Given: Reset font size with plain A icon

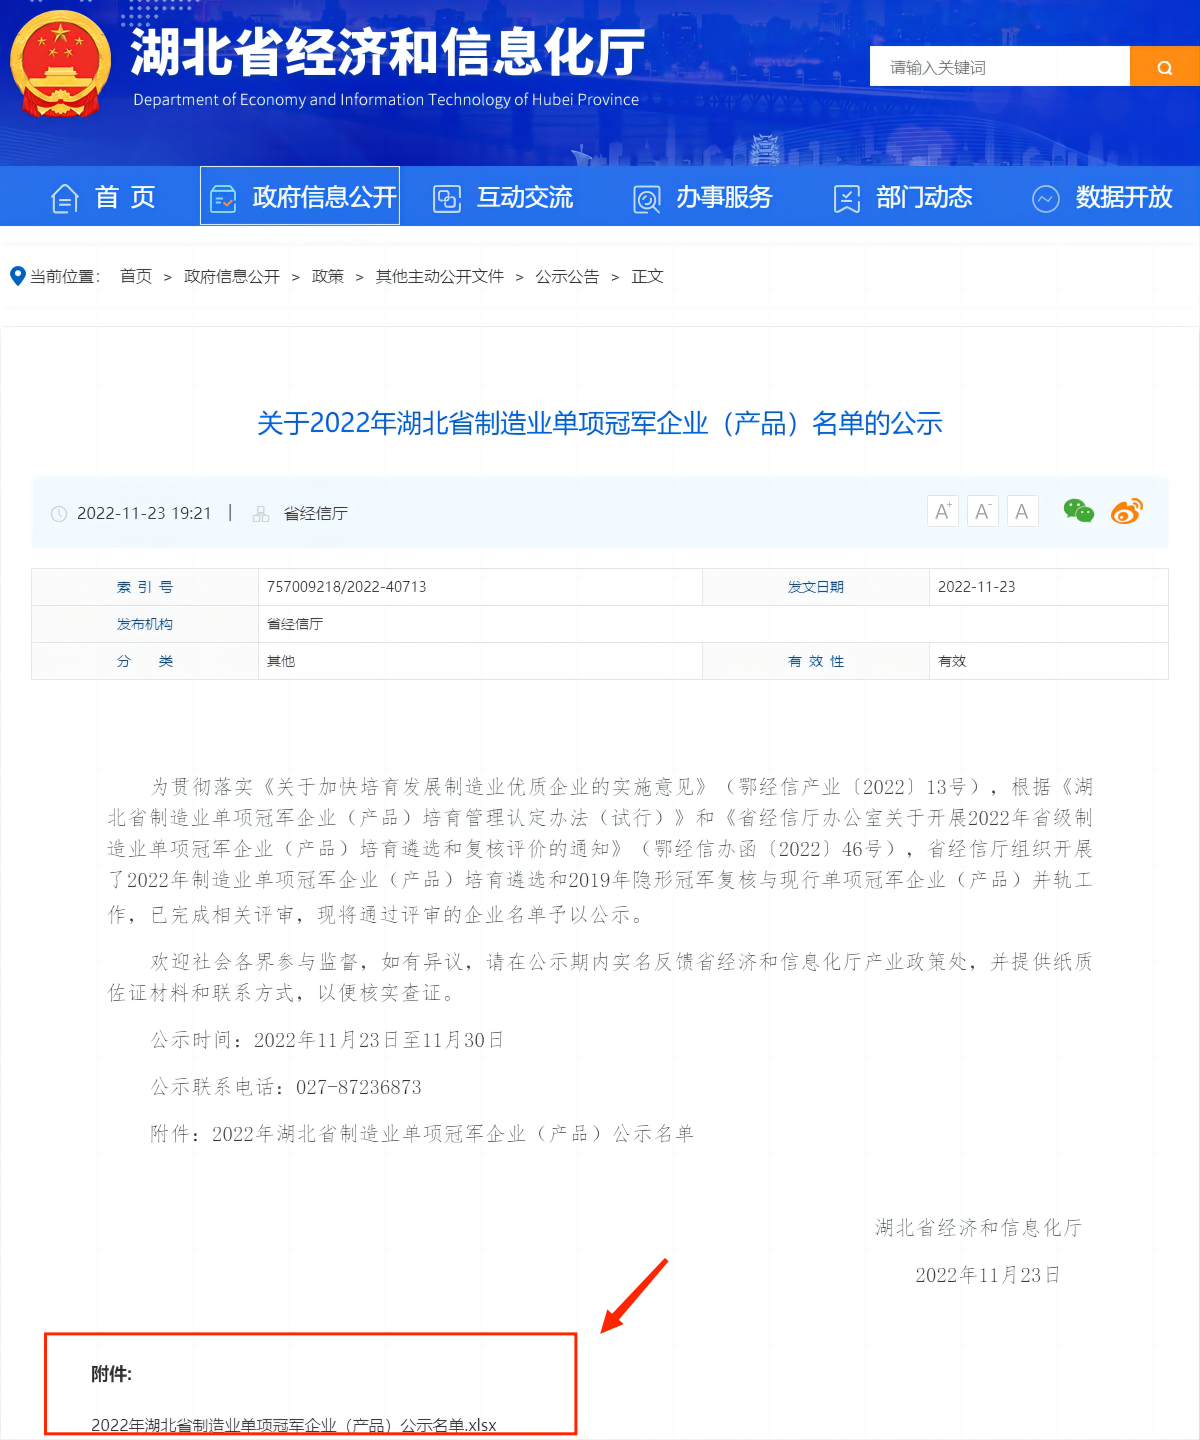Looking at the screenshot, I should coord(1021,511).
